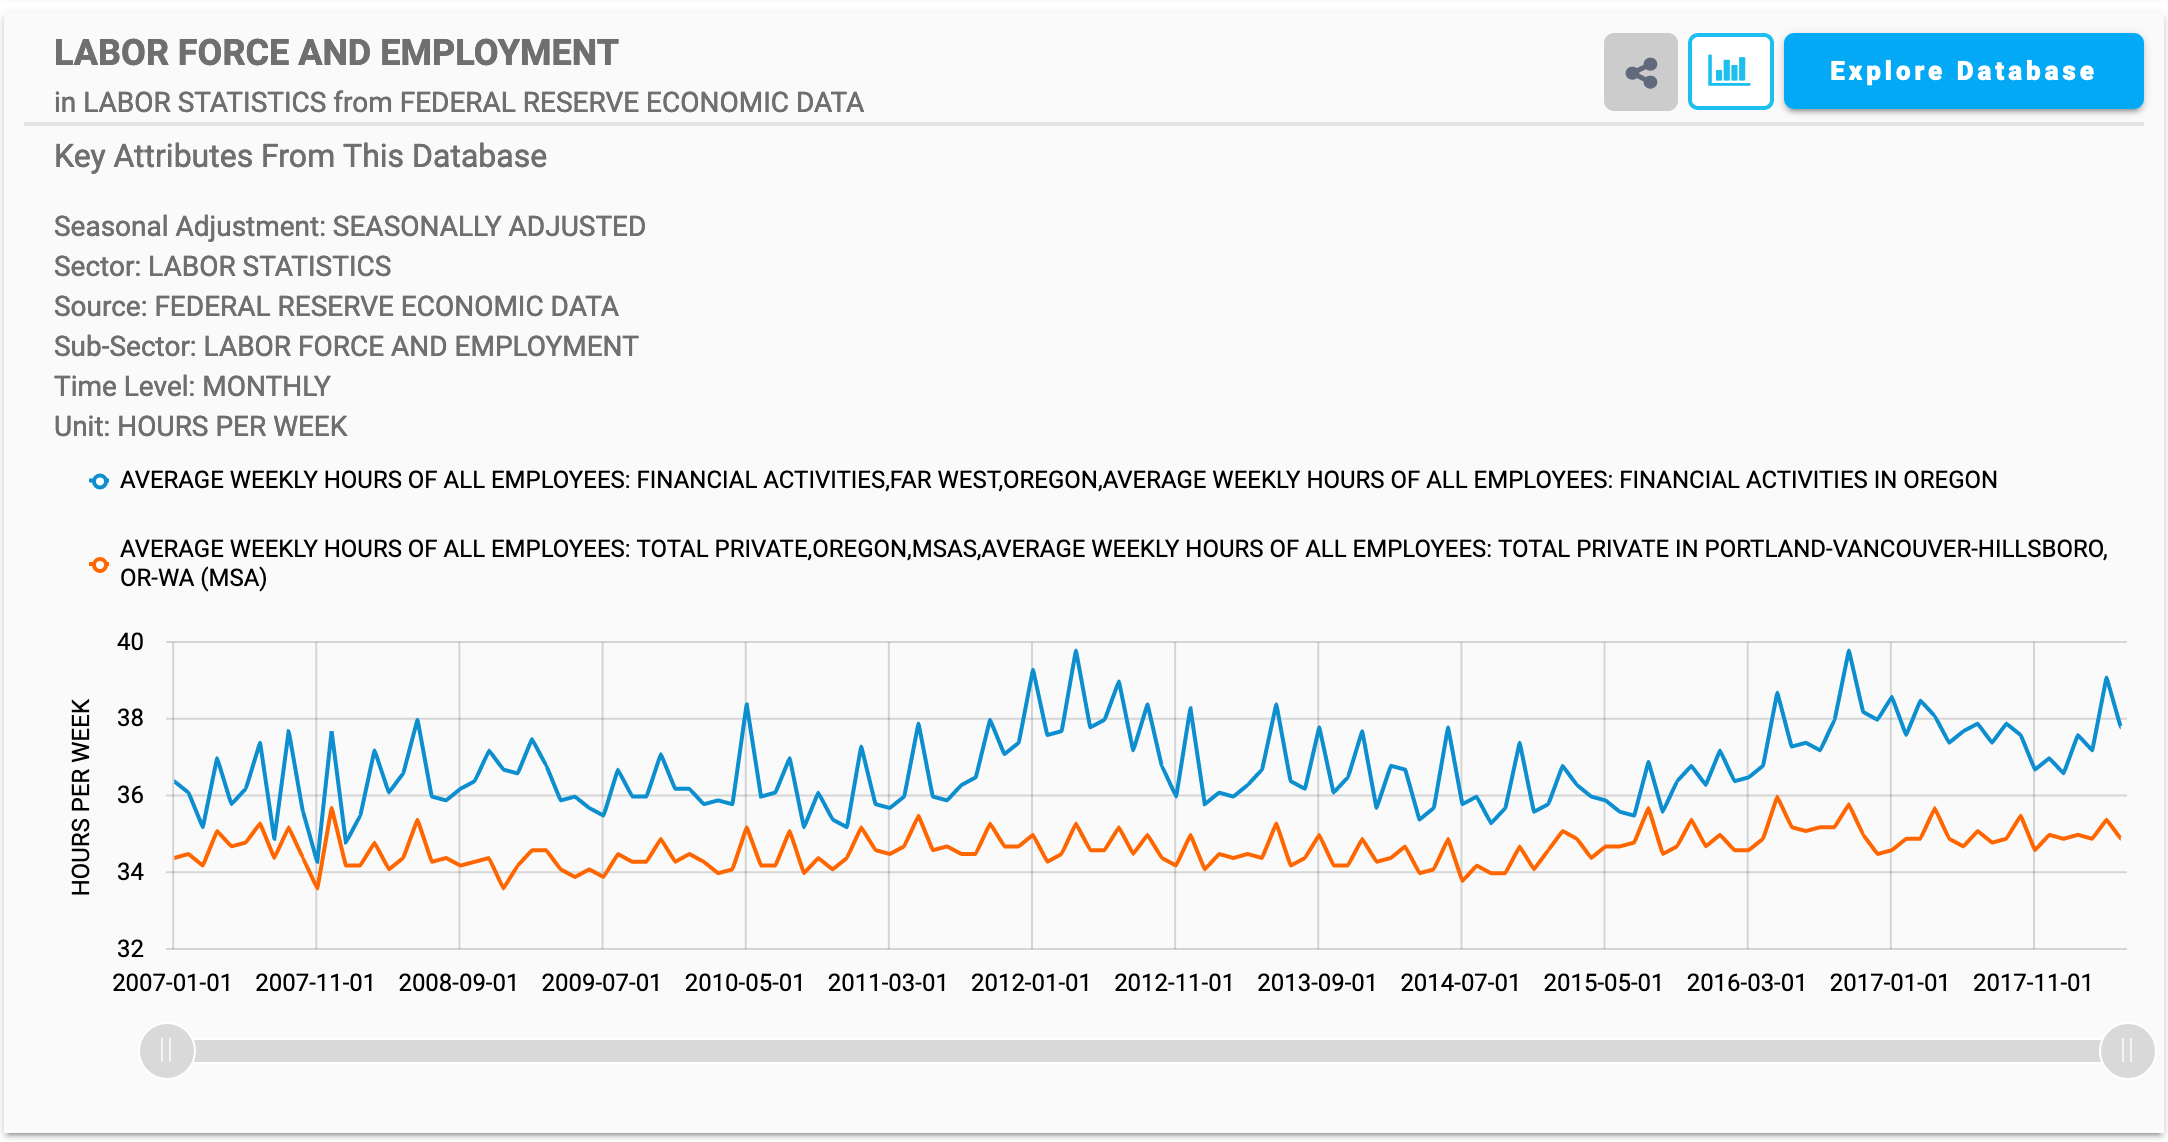Click 'Sector: LABOR STATISTICS' text
The height and width of the screenshot is (1142, 2168).
223,266
